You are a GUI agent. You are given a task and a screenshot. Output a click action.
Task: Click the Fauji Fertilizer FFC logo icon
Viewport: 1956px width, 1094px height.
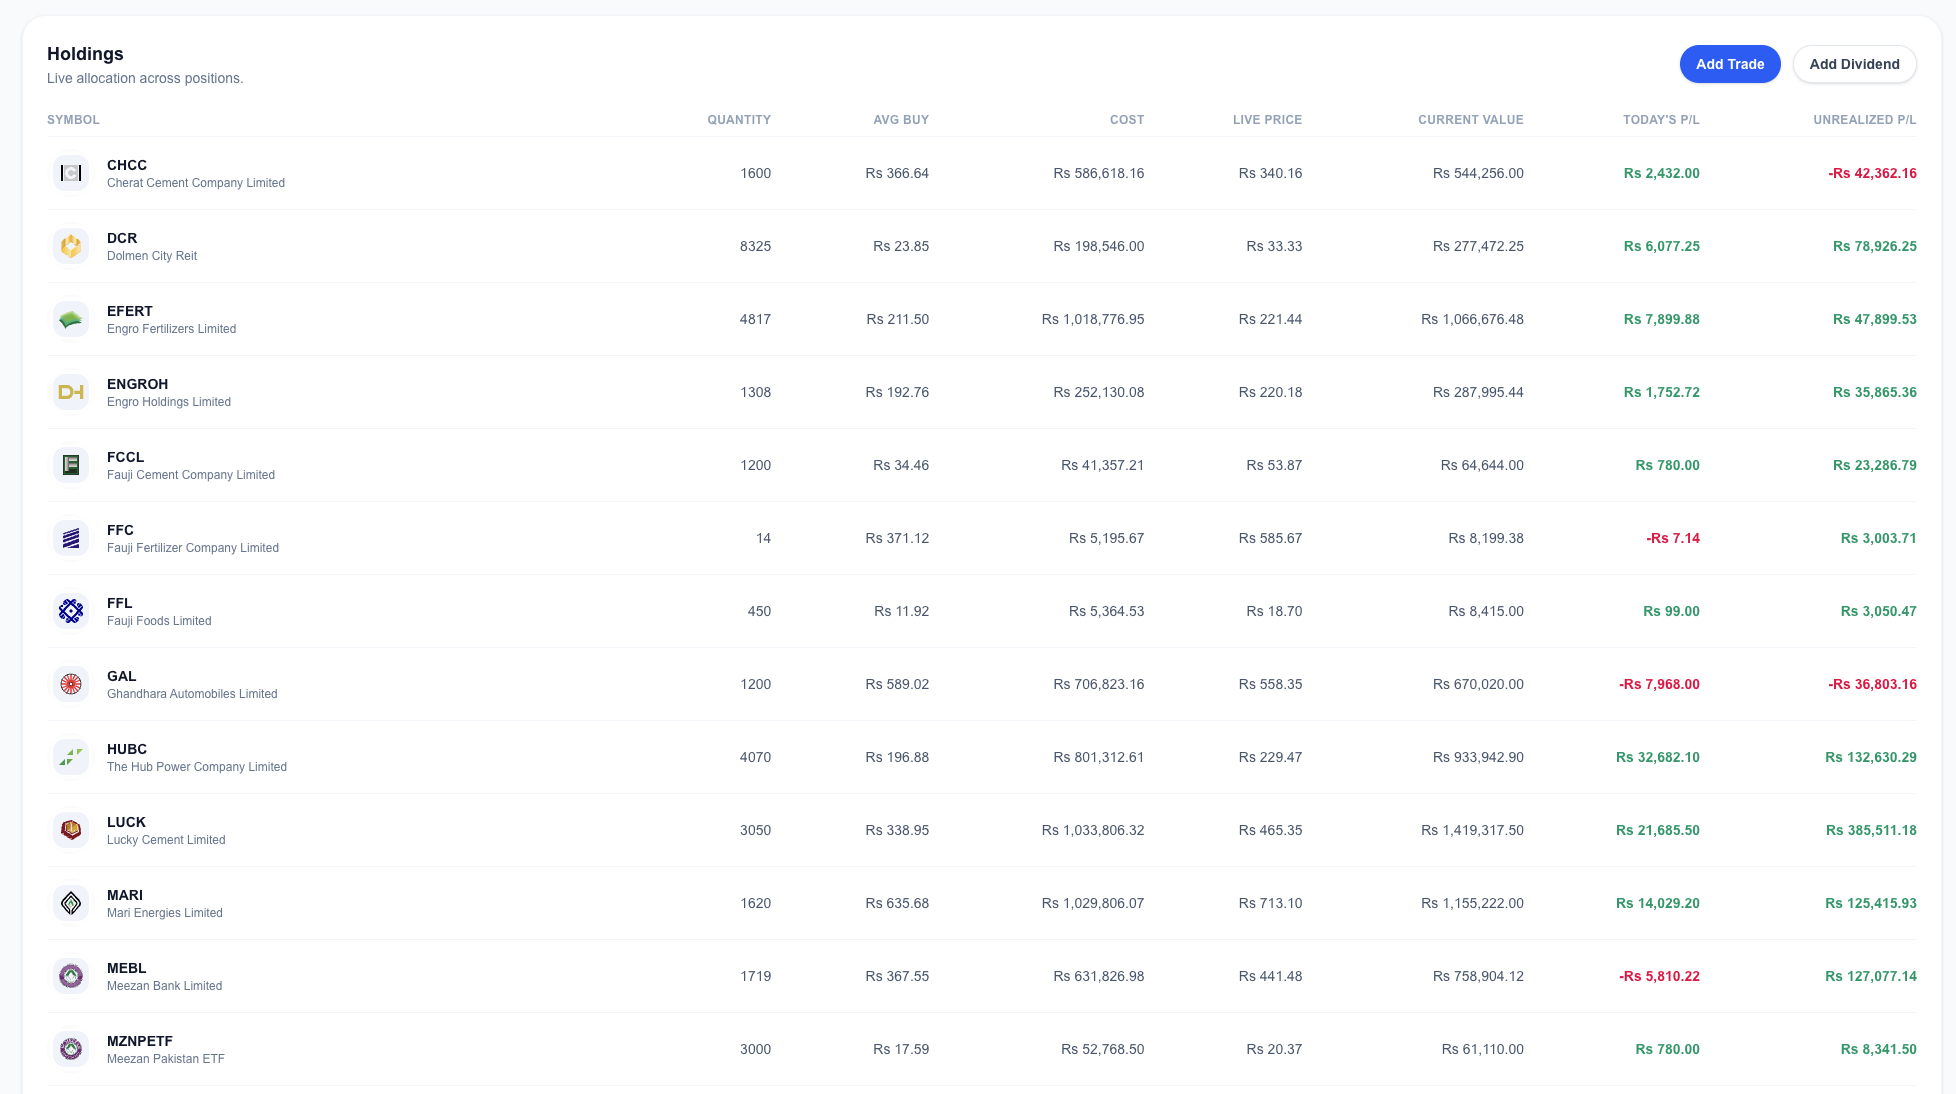[x=71, y=538]
